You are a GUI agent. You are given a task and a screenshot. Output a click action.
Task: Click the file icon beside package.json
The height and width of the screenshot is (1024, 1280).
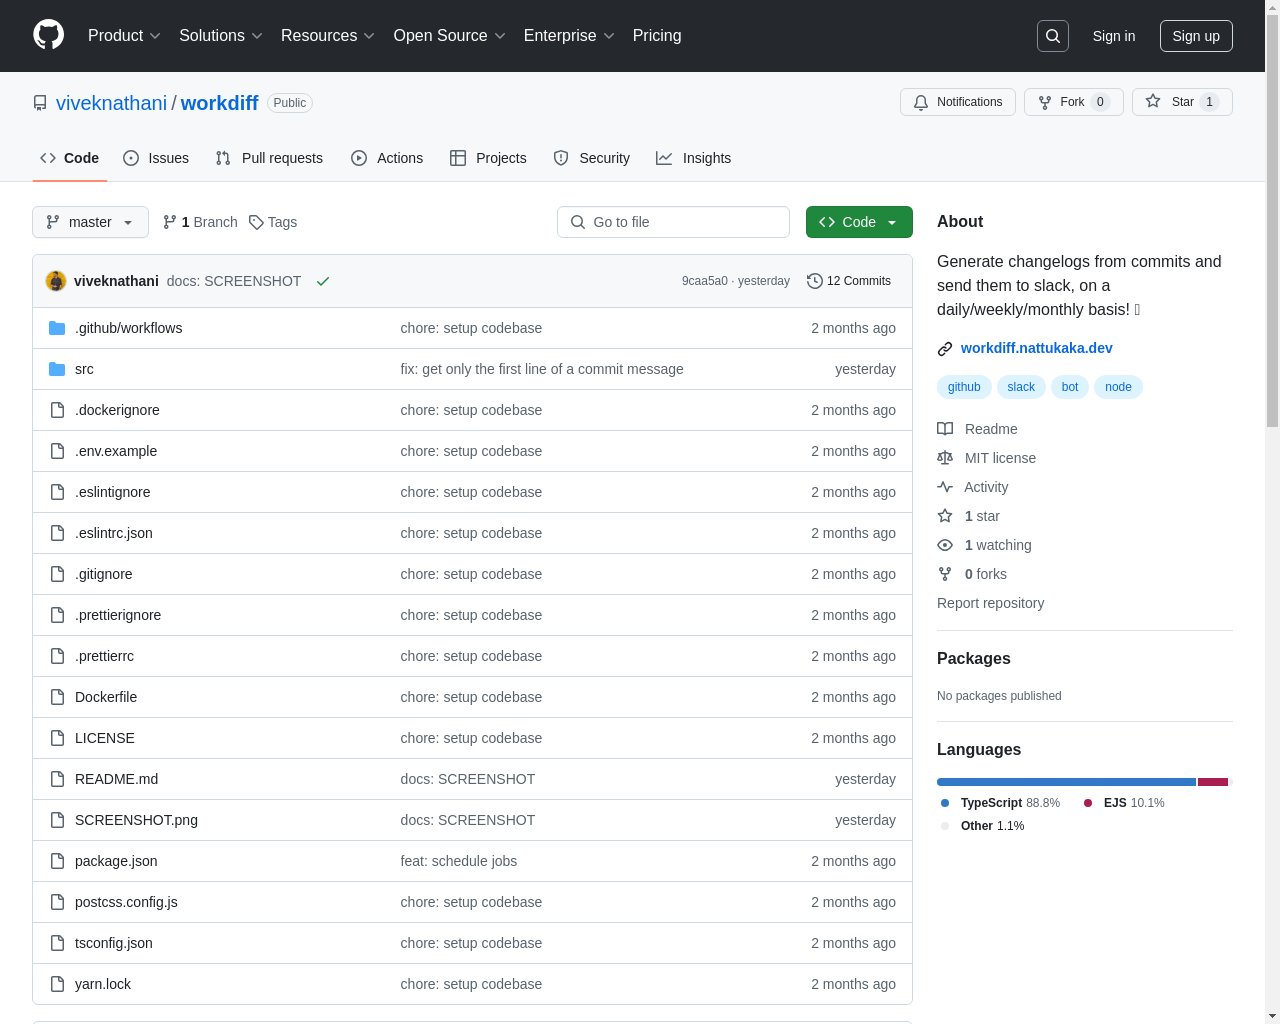click(57, 861)
